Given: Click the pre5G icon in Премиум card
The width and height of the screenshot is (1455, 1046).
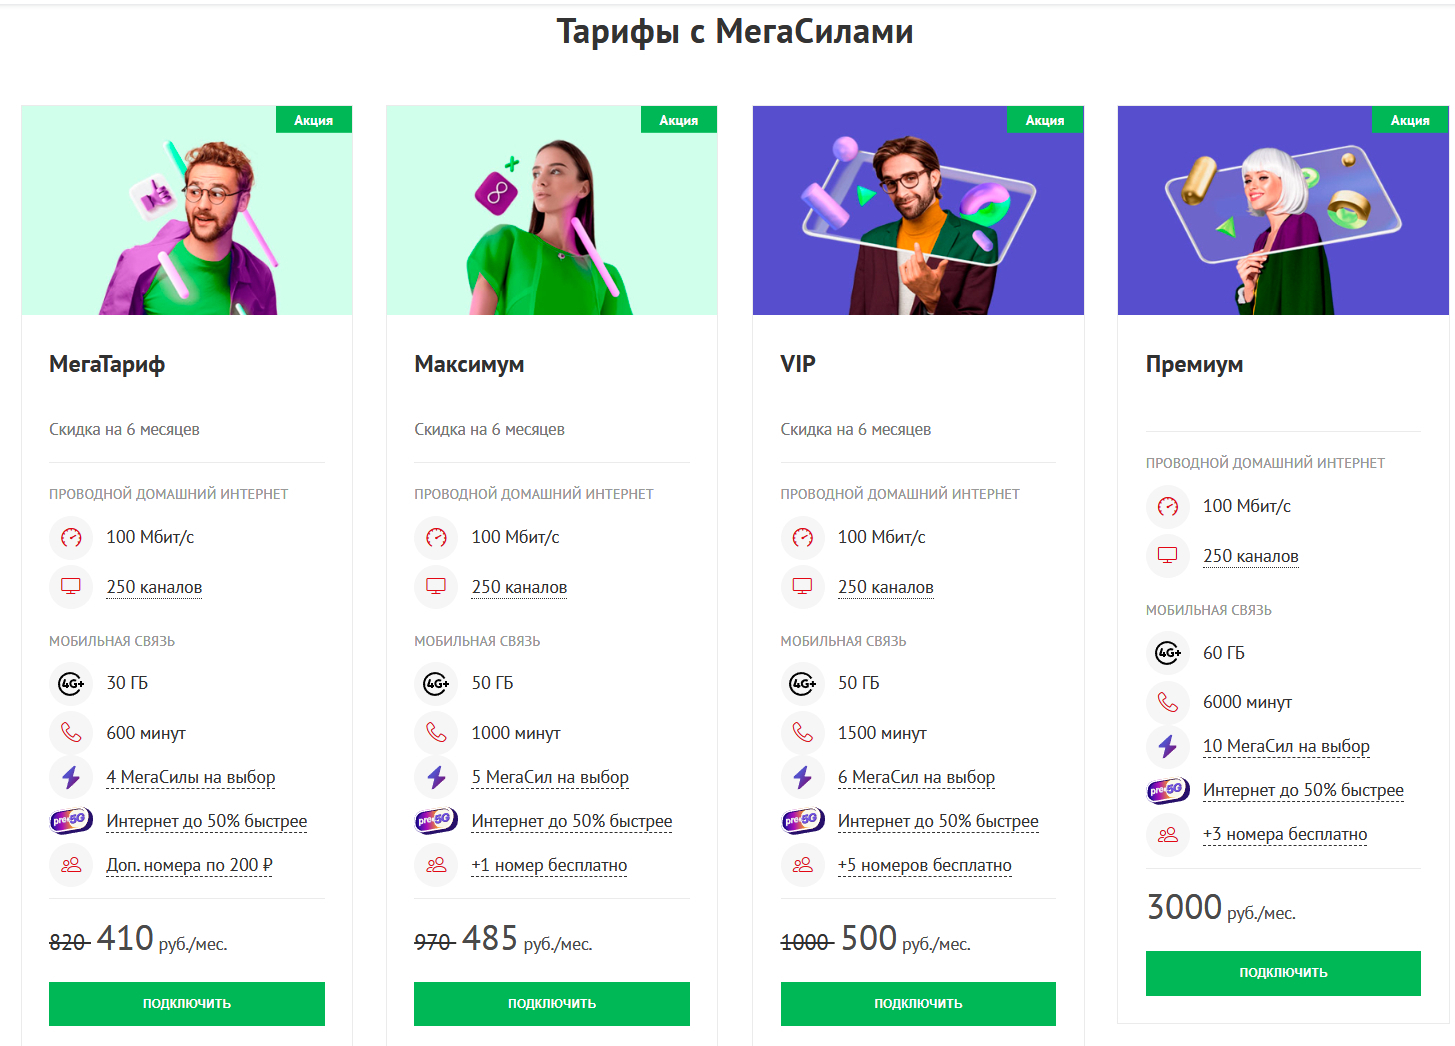Looking at the screenshot, I should coord(1168,790).
